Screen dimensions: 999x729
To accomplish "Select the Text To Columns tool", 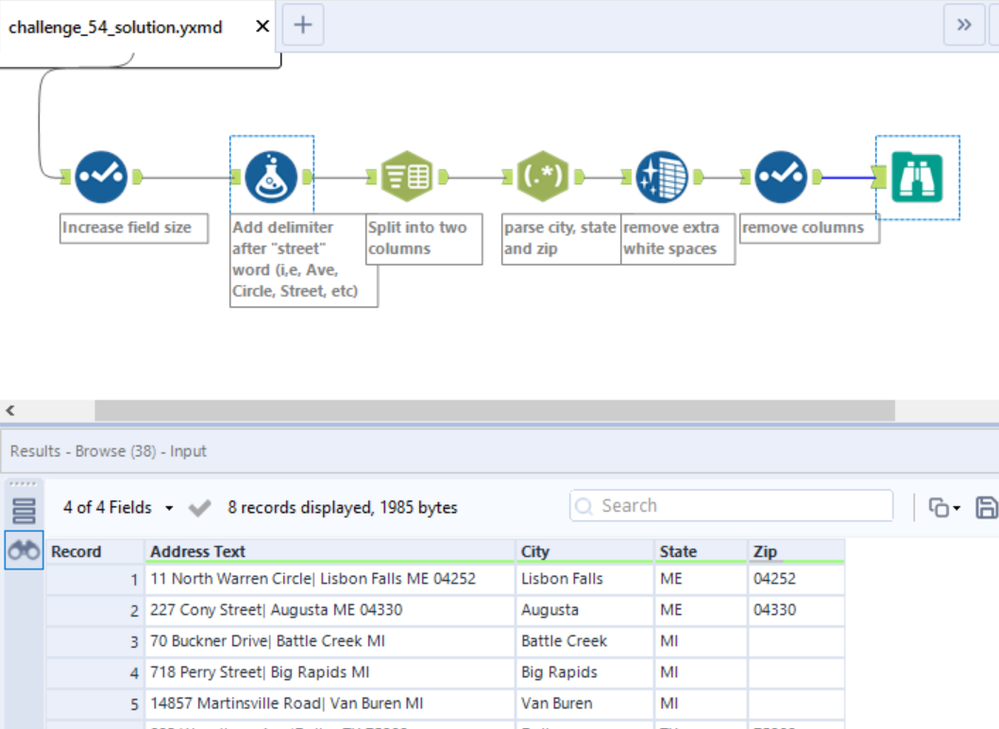I will coord(406,177).
